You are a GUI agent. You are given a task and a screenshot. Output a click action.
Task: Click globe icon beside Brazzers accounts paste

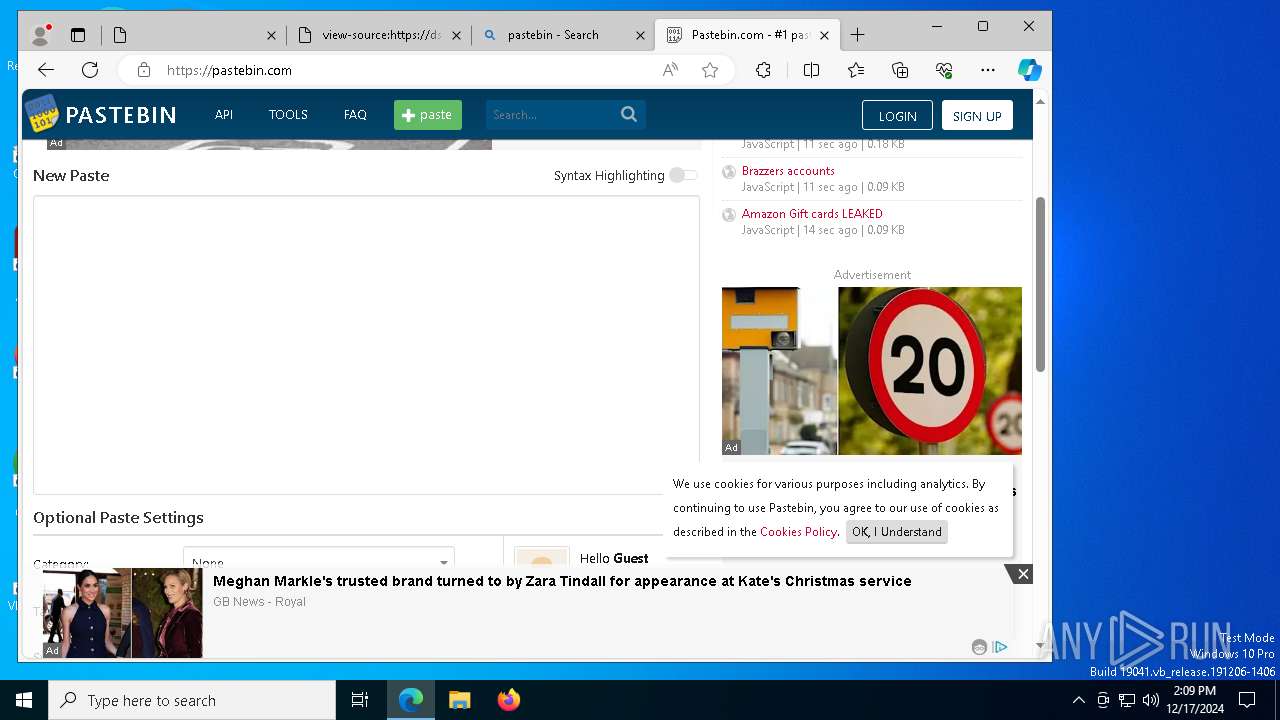(729, 172)
